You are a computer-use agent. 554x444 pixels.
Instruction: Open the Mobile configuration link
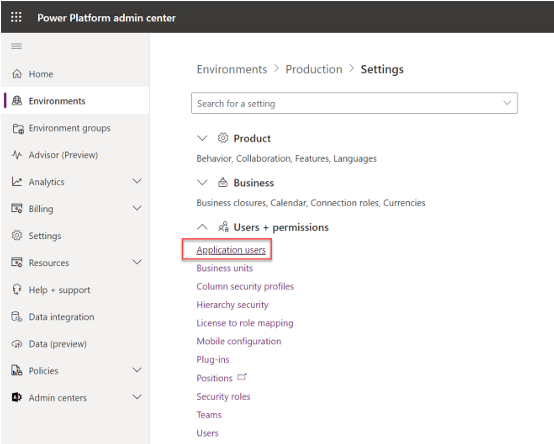click(x=239, y=341)
